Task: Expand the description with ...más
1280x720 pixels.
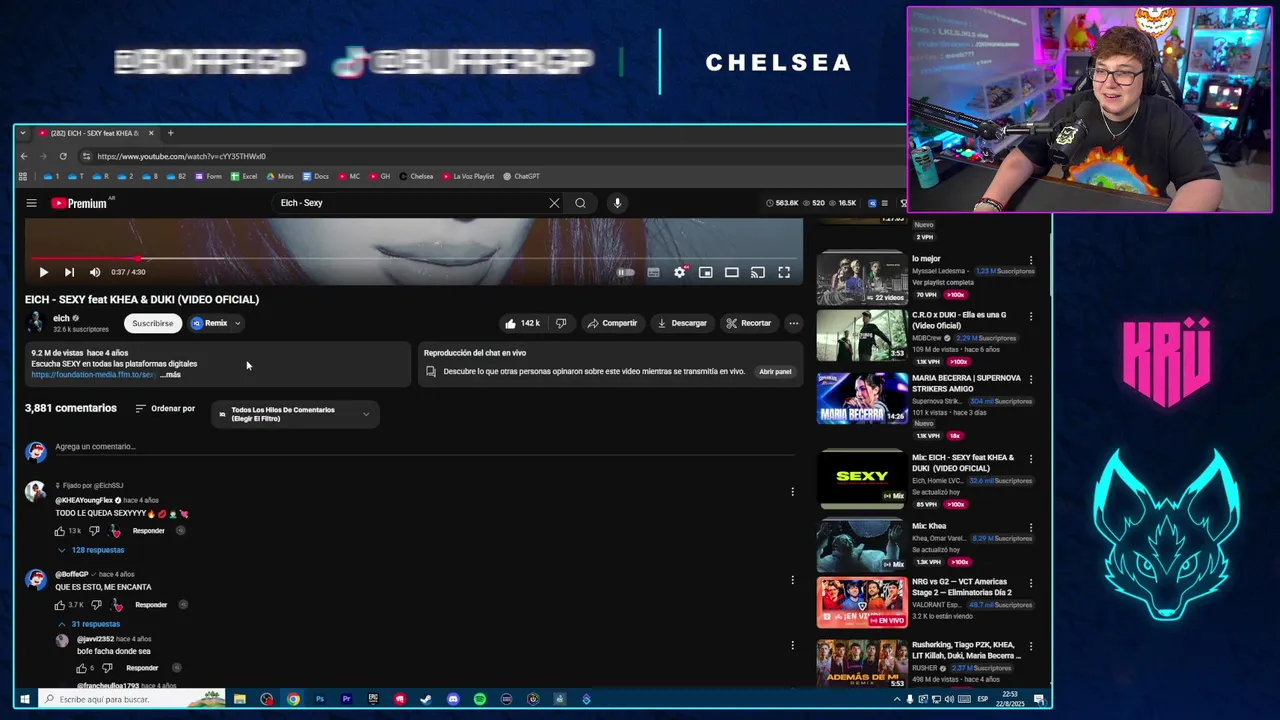Action: point(170,375)
